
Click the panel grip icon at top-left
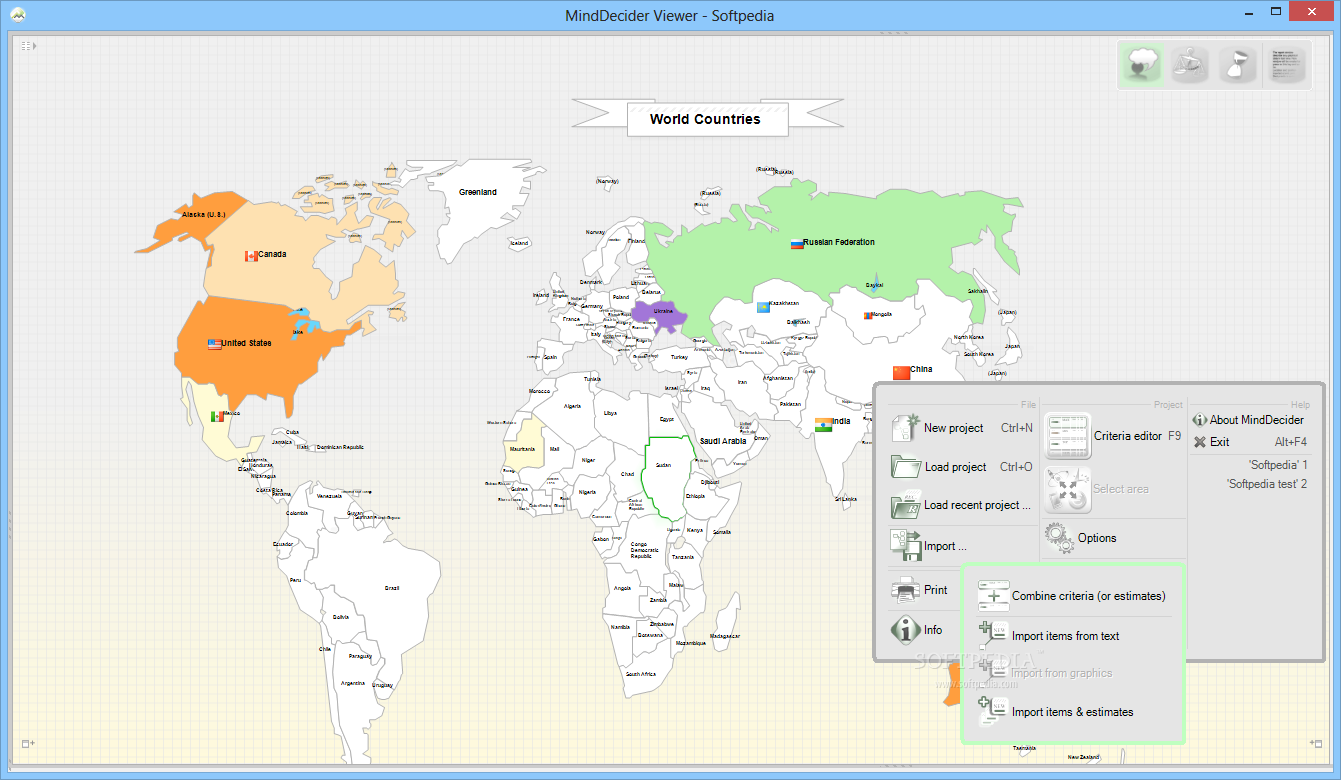pos(27,46)
